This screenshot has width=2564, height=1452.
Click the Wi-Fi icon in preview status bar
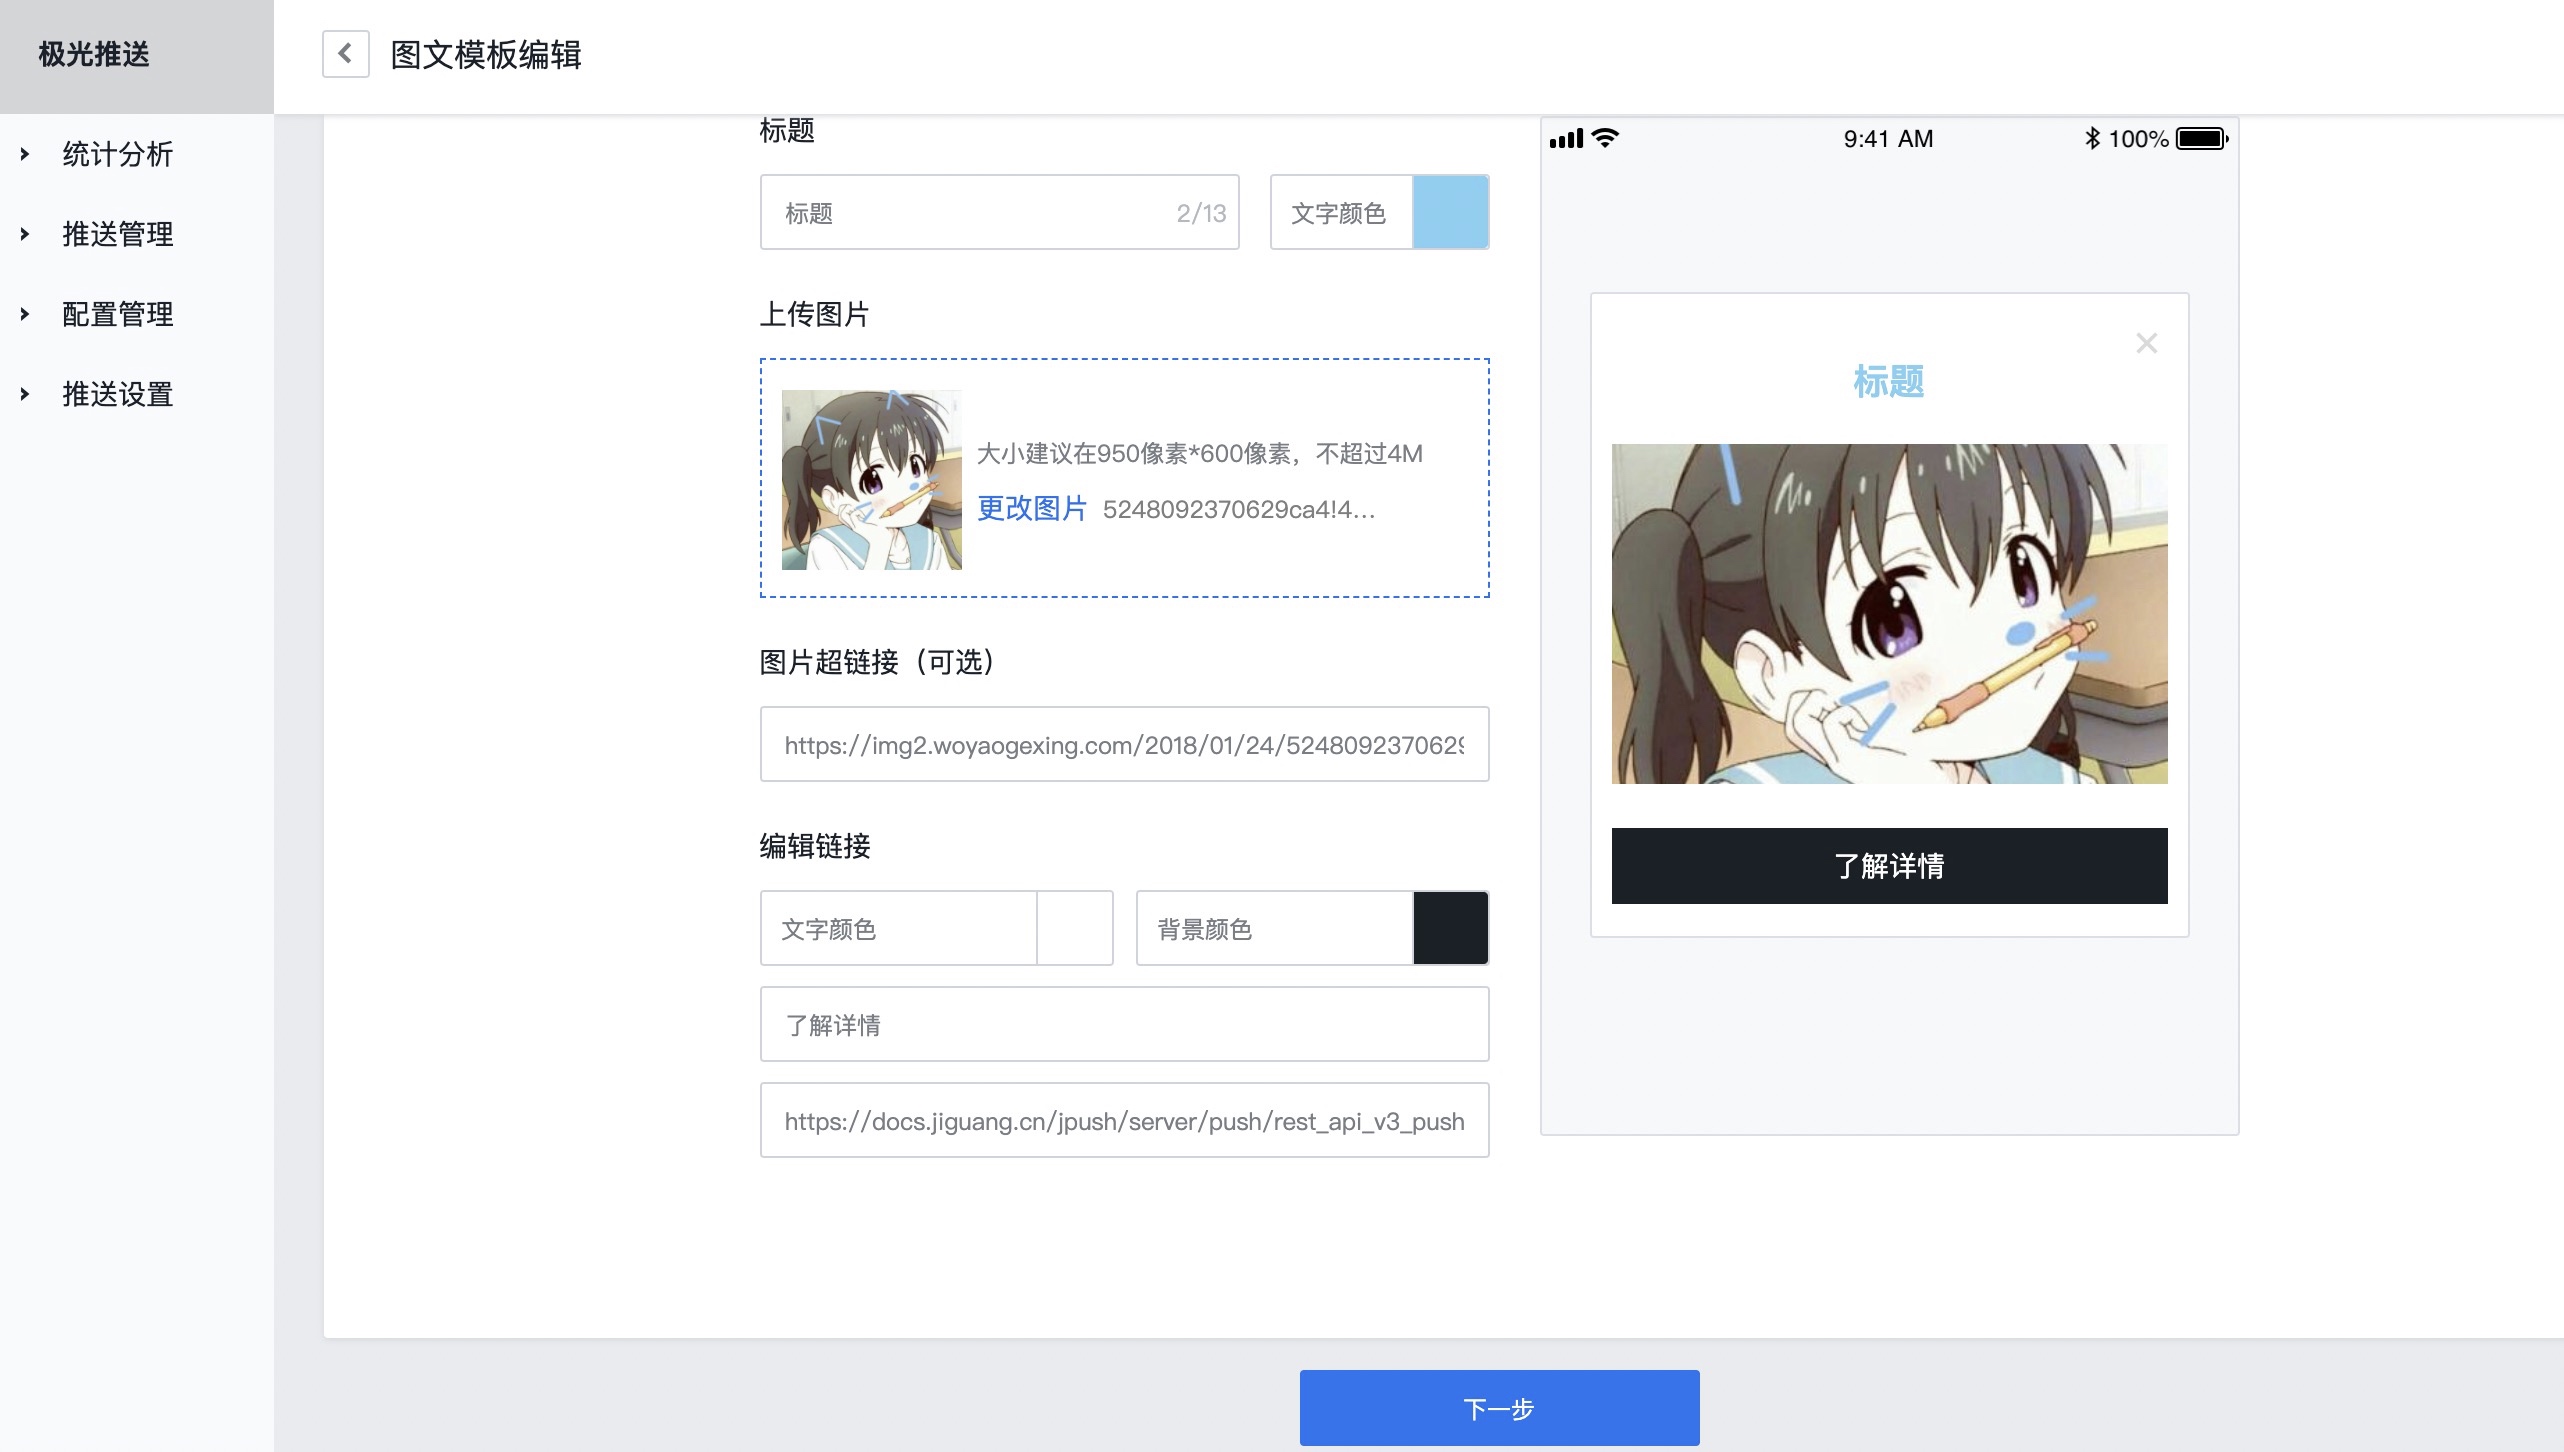[1605, 138]
